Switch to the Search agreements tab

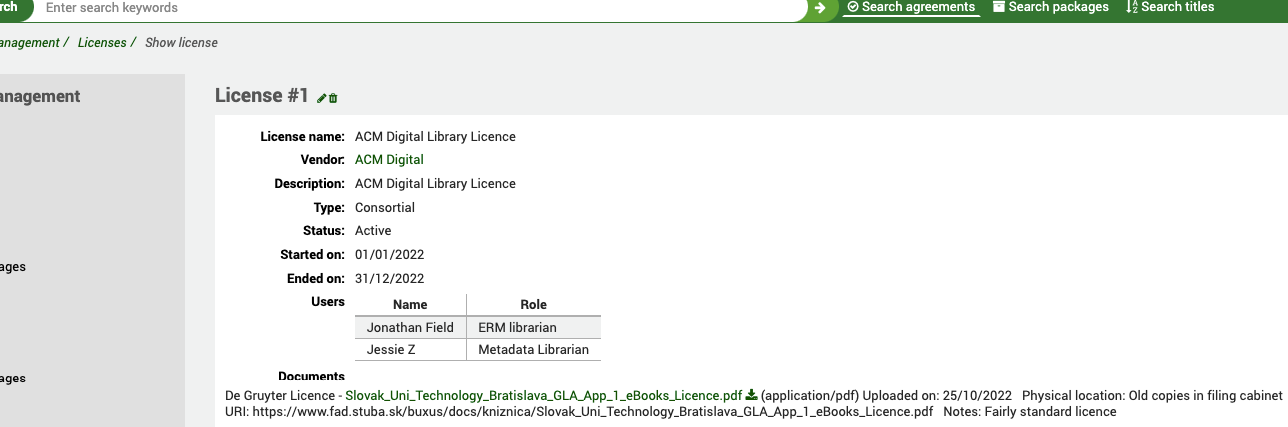[918, 7]
